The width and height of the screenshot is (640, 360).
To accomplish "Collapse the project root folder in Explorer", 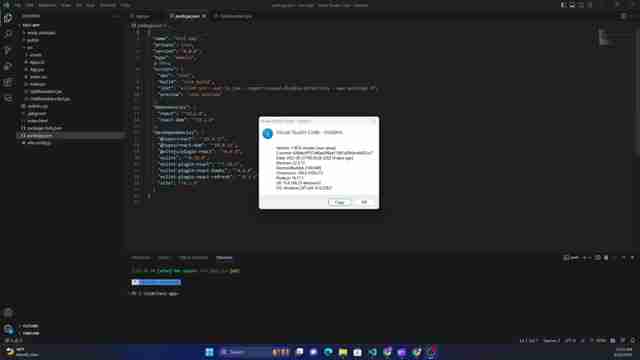I will (x=31, y=25).
